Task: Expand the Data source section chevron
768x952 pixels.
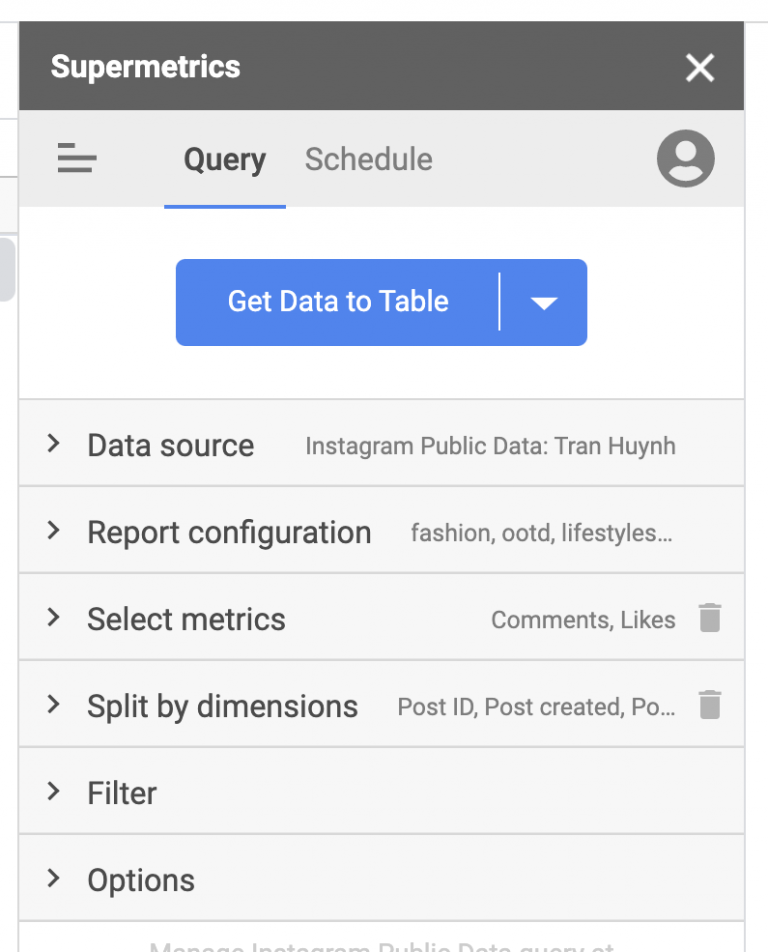Action: pos(54,445)
